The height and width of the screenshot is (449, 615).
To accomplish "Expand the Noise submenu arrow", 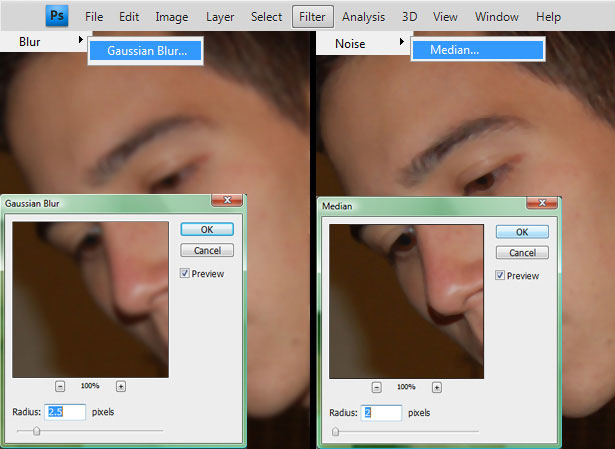I will click(x=402, y=41).
